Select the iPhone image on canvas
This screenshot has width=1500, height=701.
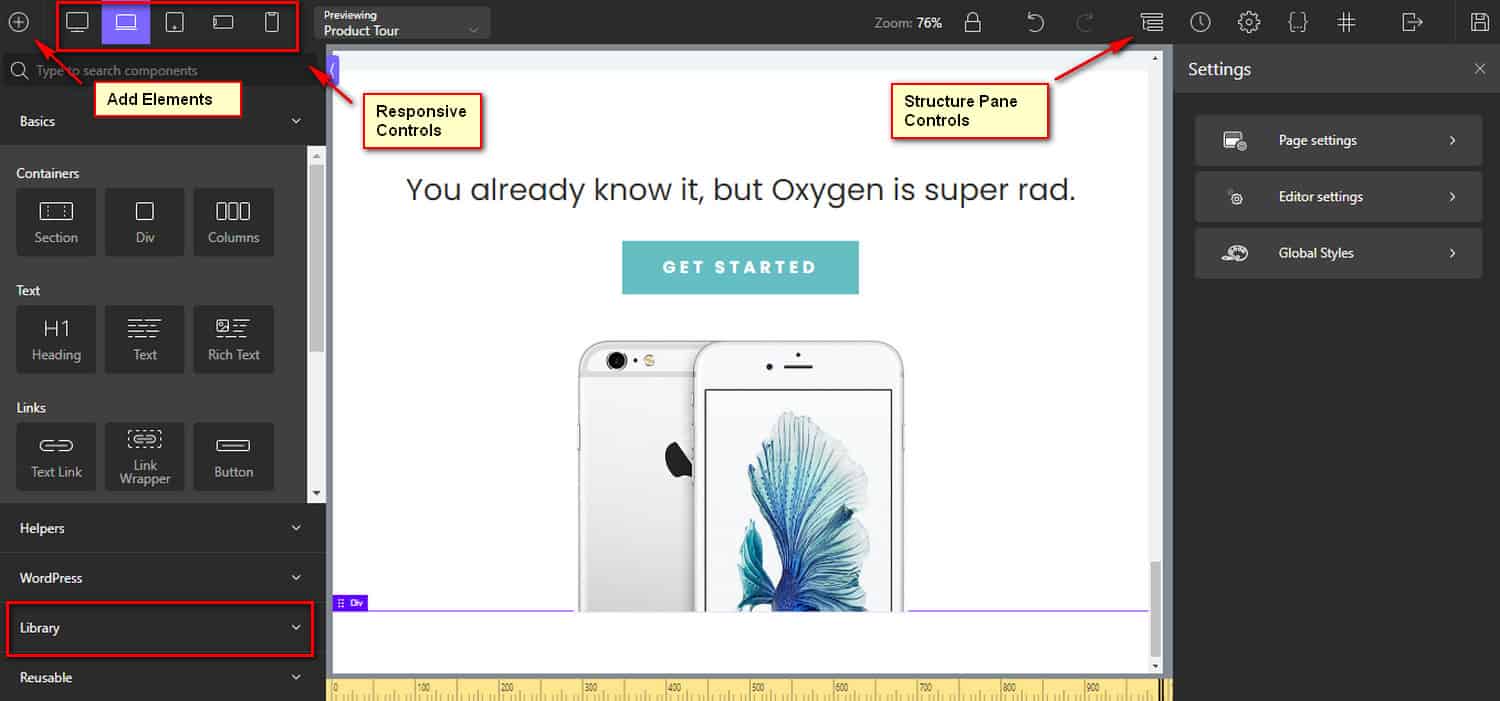coord(740,476)
